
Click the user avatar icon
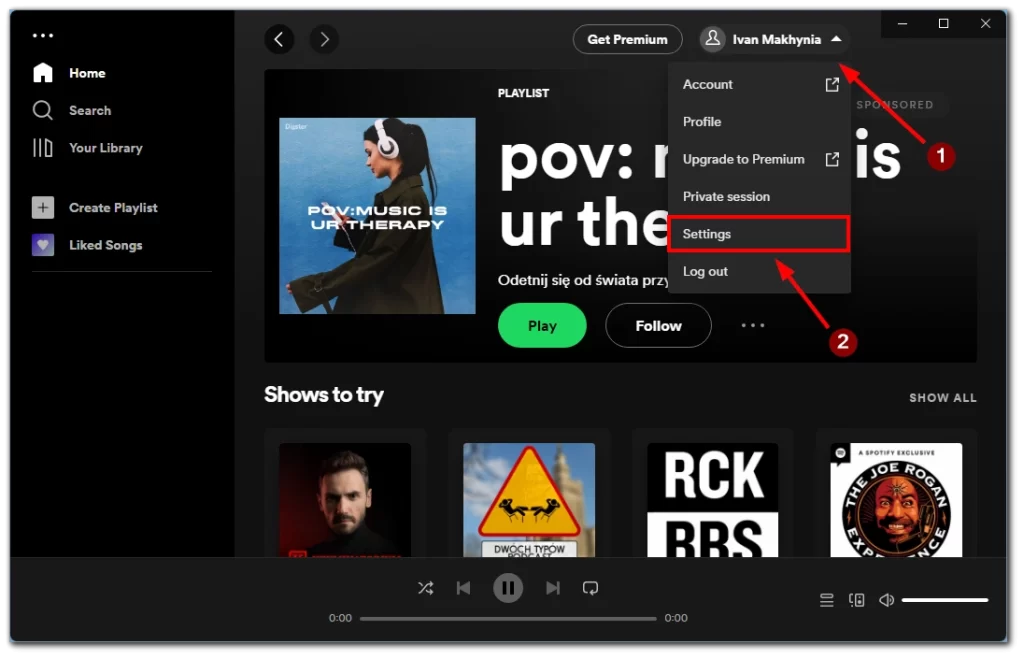[x=712, y=39]
